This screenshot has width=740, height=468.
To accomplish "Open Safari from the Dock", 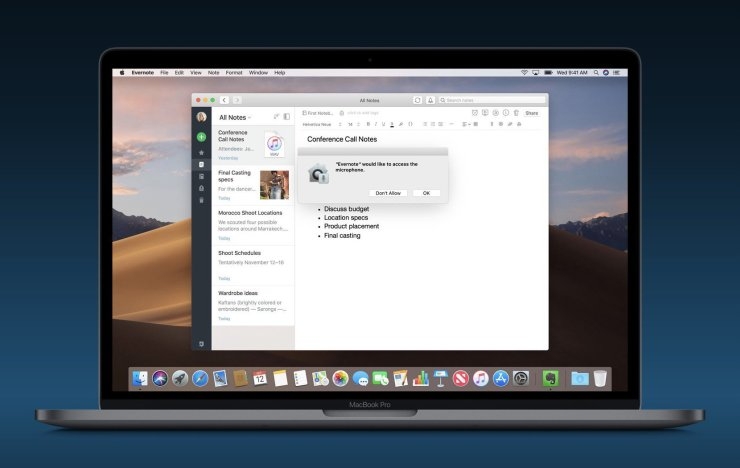I will pyautogui.click(x=200, y=378).
